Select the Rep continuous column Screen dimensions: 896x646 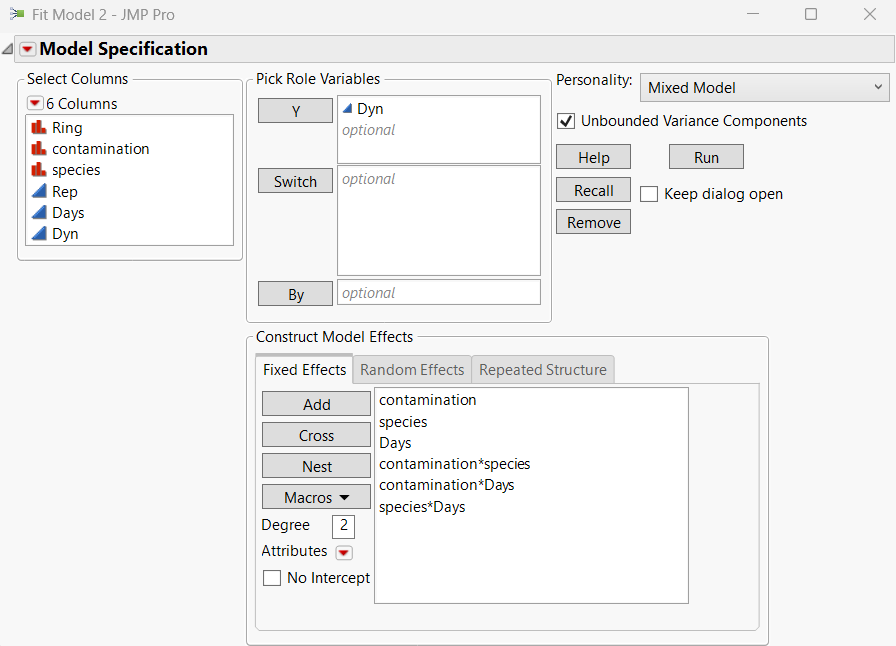pyautogui.click(x=64, y=192)
